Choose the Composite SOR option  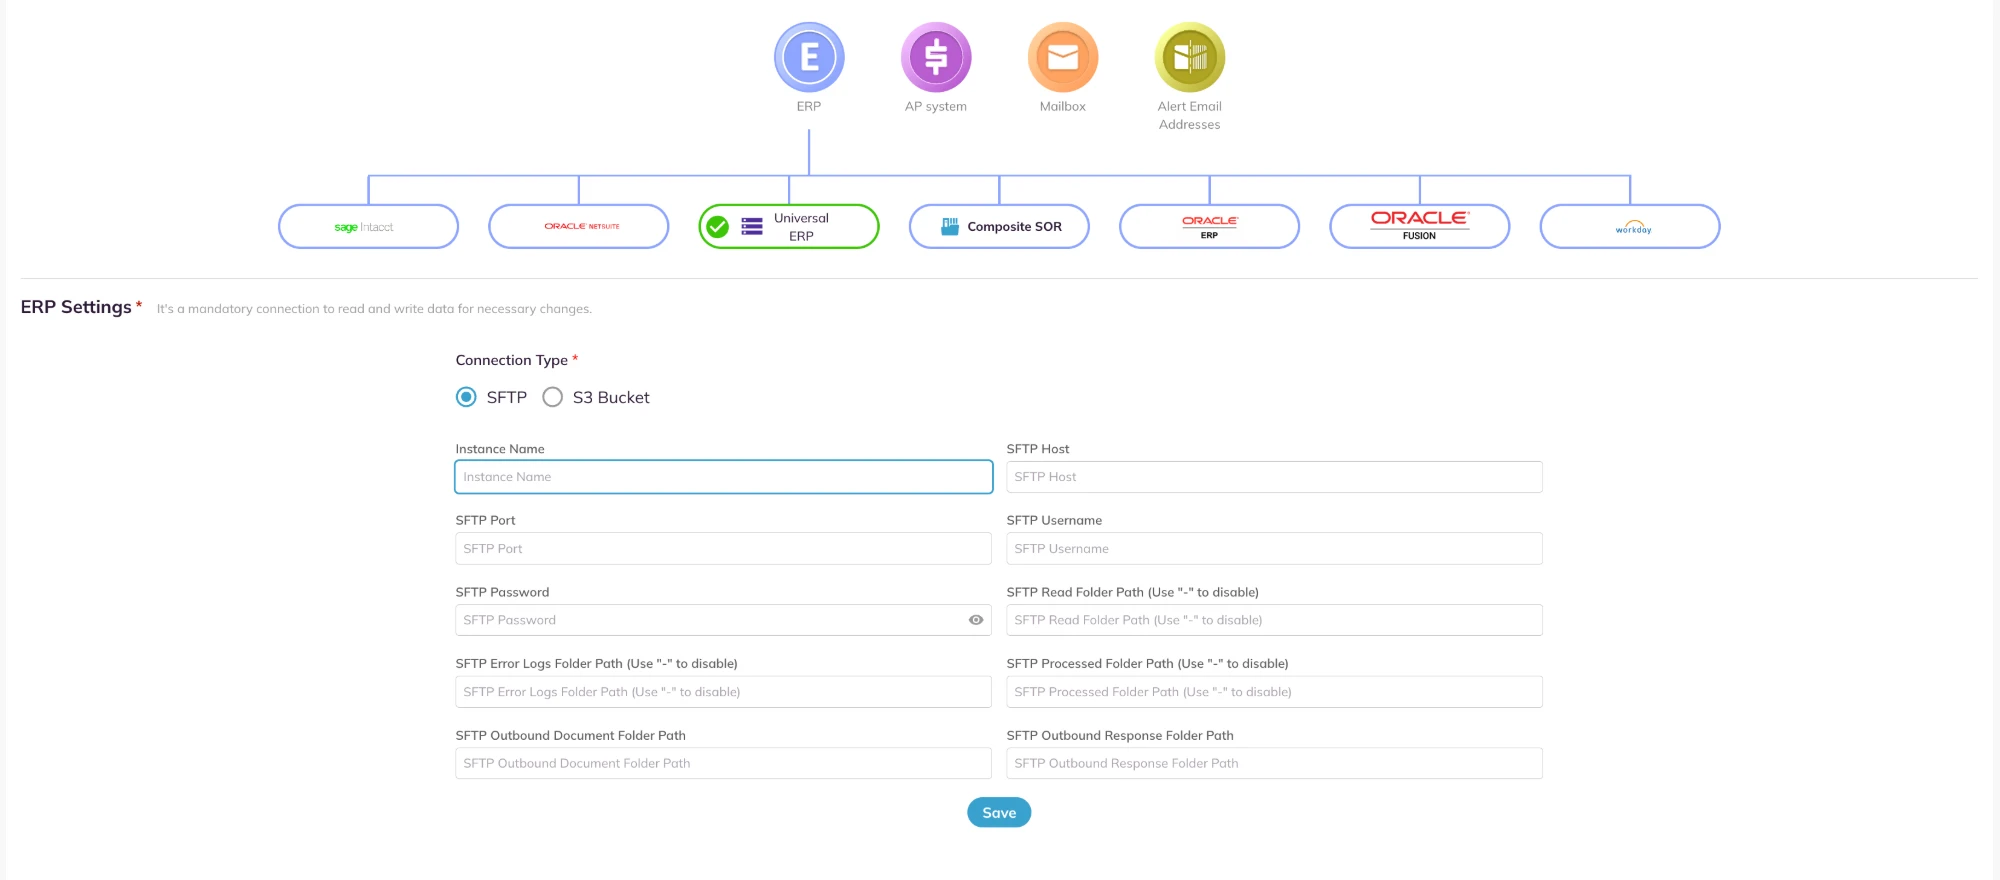coord(999,226)
